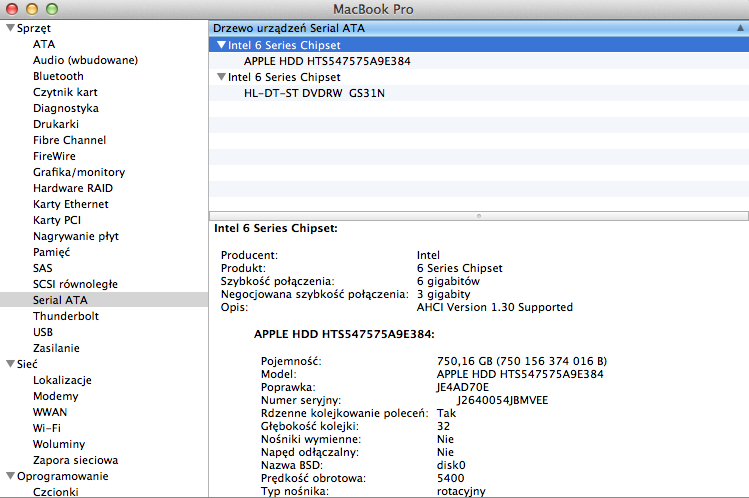
Task: Open Karty PCI entry
Action: (x=56, y=220)
